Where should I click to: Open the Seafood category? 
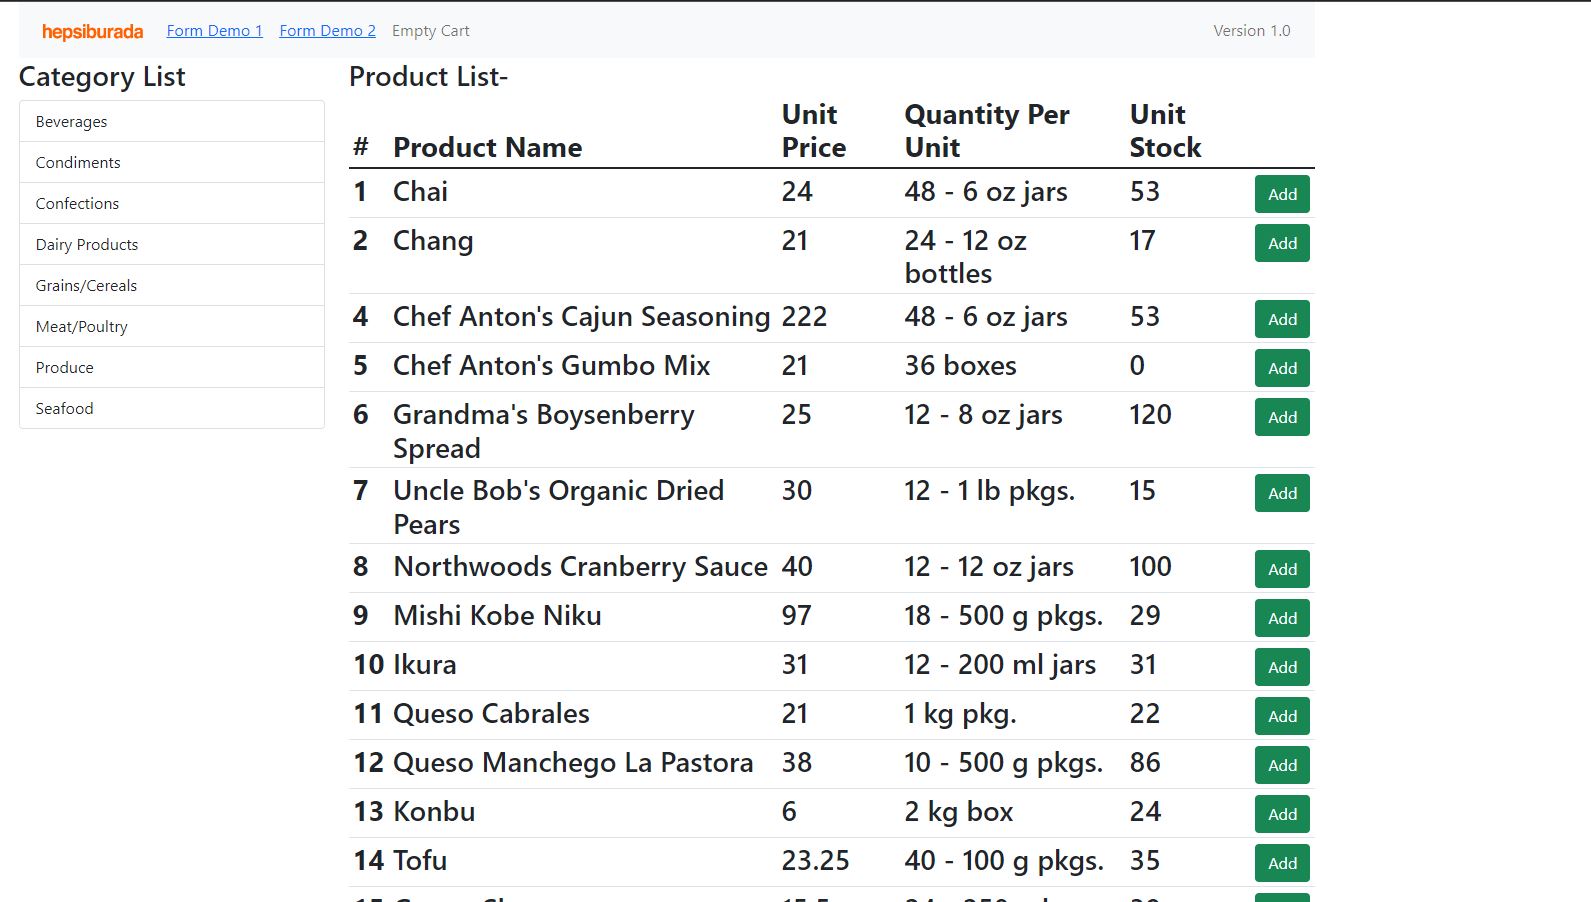[x=171, y=408]
